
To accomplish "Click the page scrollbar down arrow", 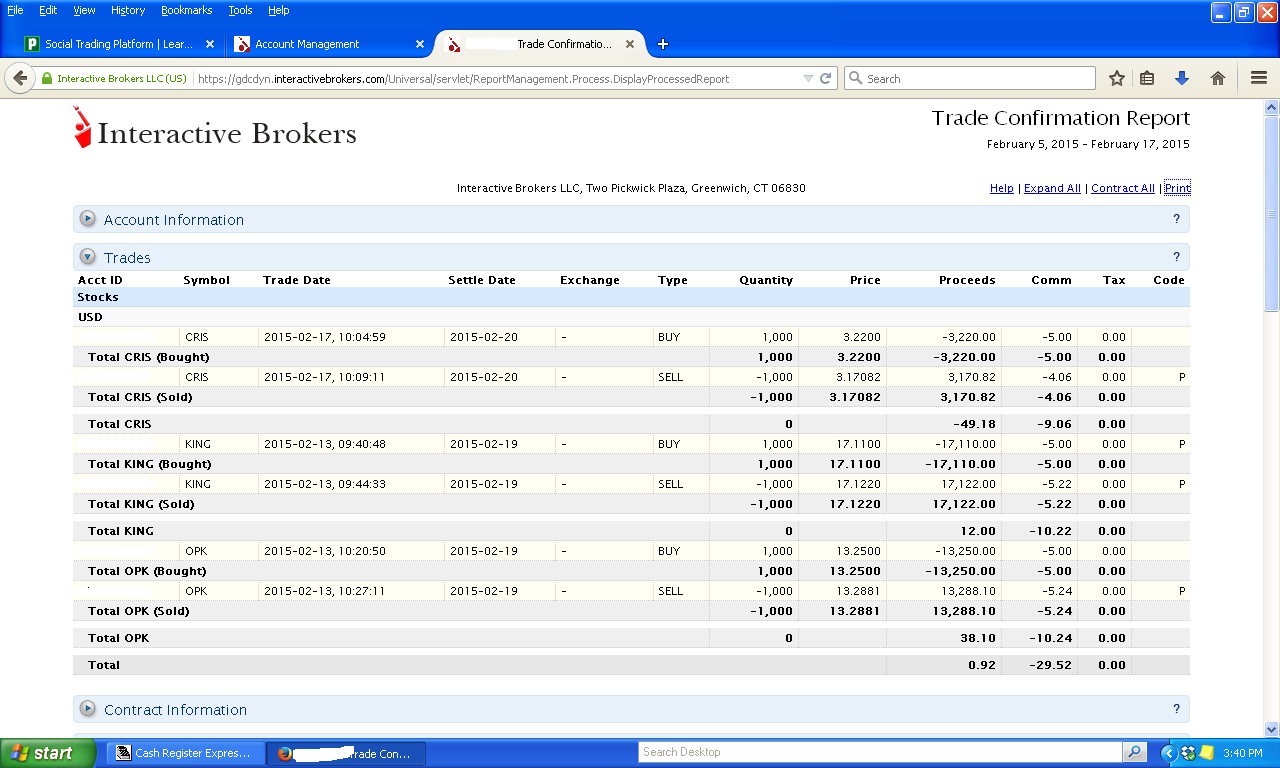I will [1272, 730].
